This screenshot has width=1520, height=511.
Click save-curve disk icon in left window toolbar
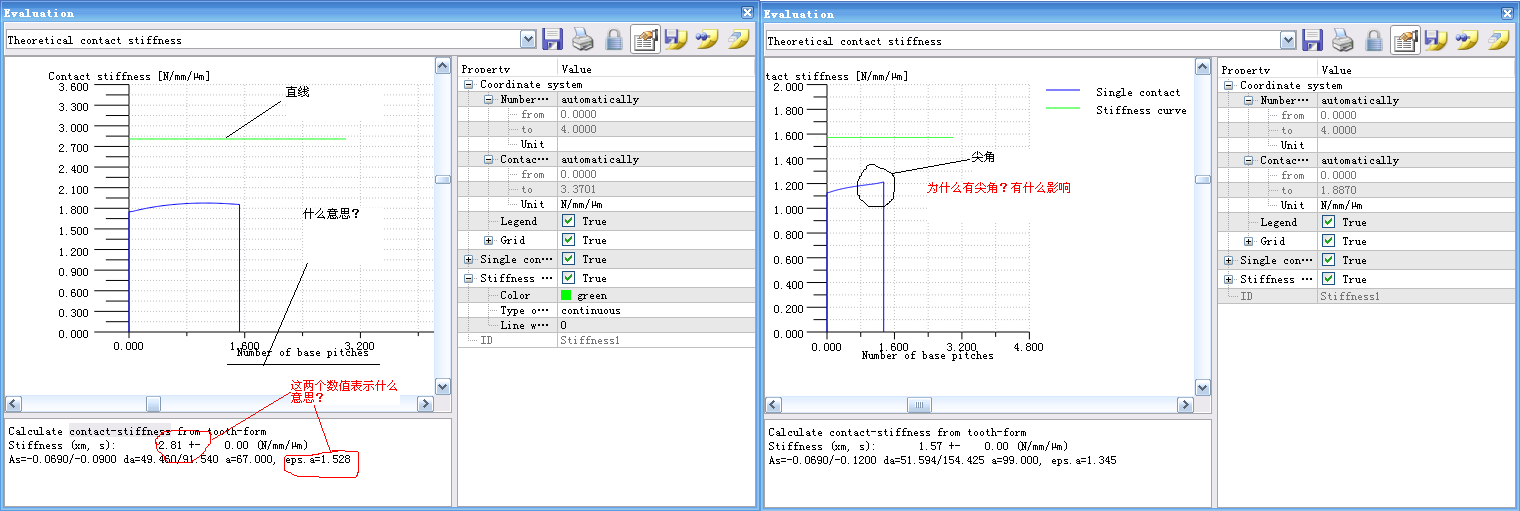(x=676, y=40)
